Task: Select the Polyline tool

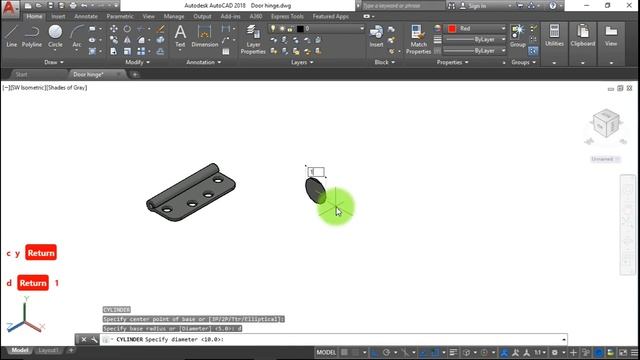Action: pyautogui.click(x=31, y=36)
